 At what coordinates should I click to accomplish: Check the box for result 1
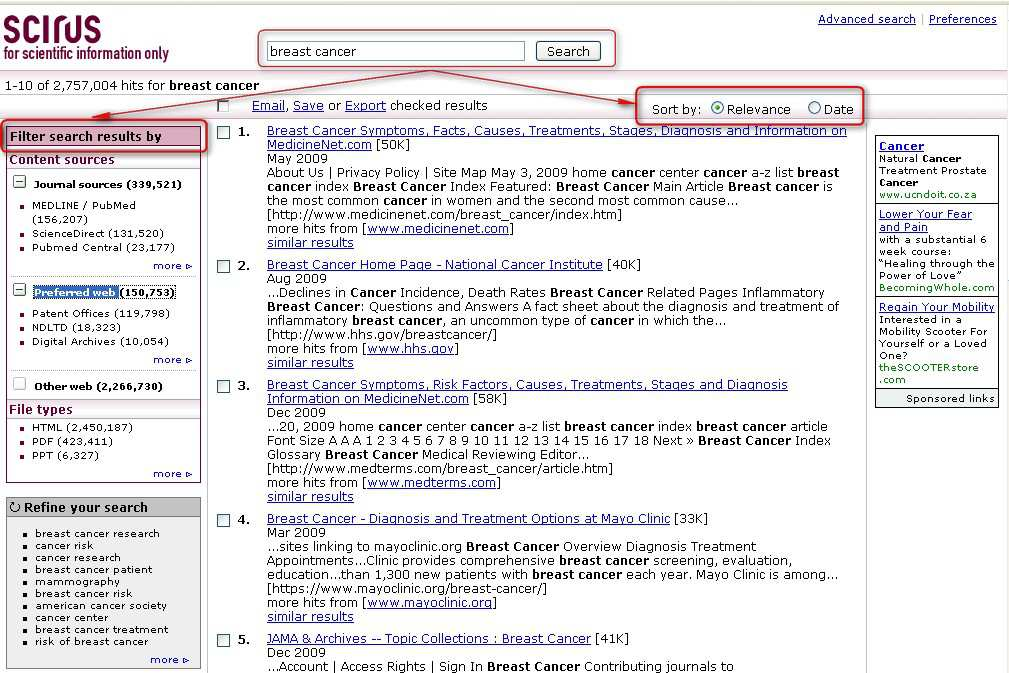point(223,133)
